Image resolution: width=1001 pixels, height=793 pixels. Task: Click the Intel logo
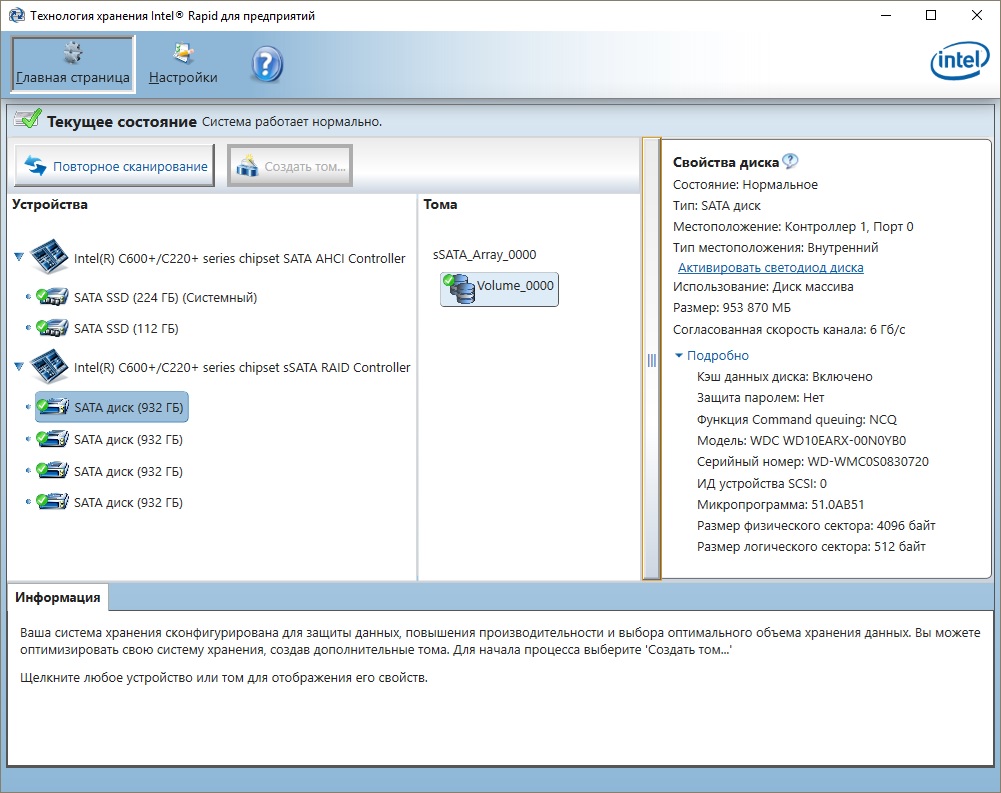point(959,64)
